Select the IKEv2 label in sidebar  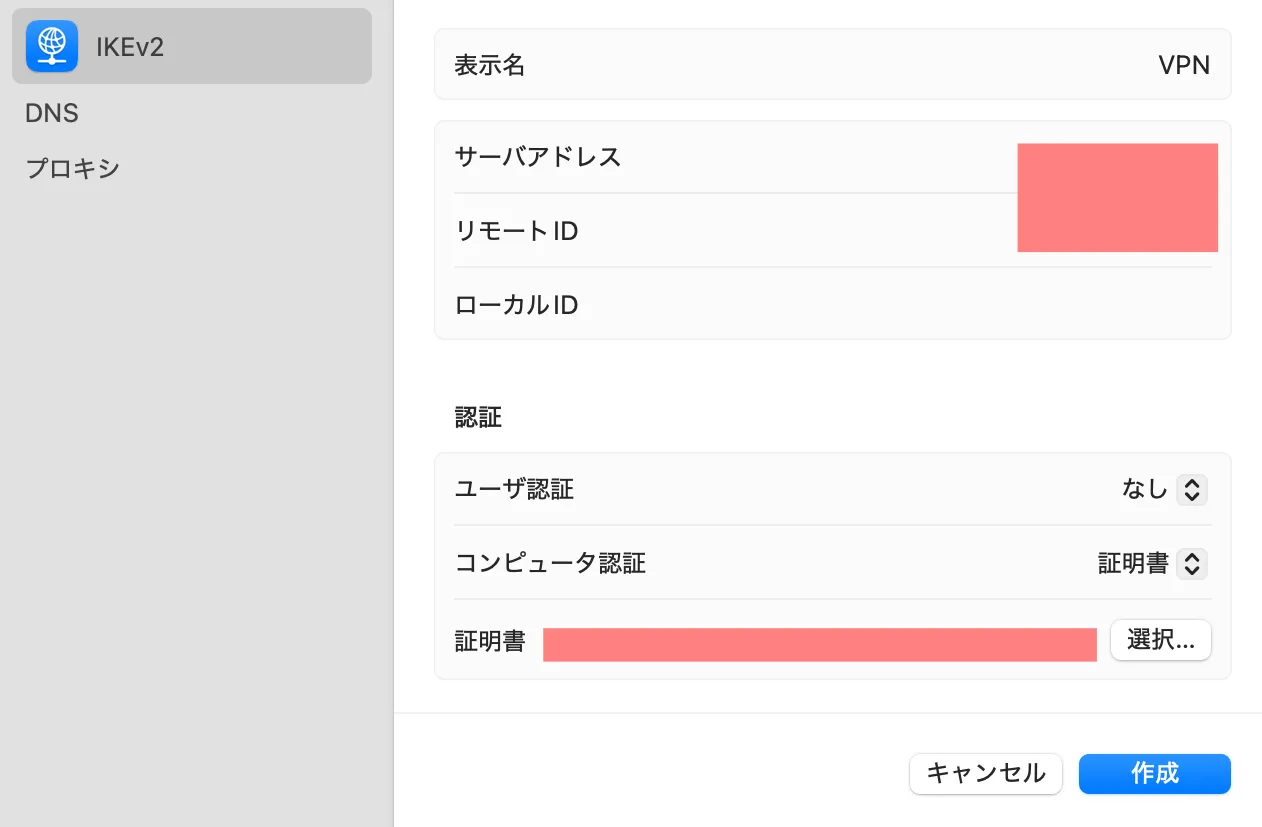(130, 46)
